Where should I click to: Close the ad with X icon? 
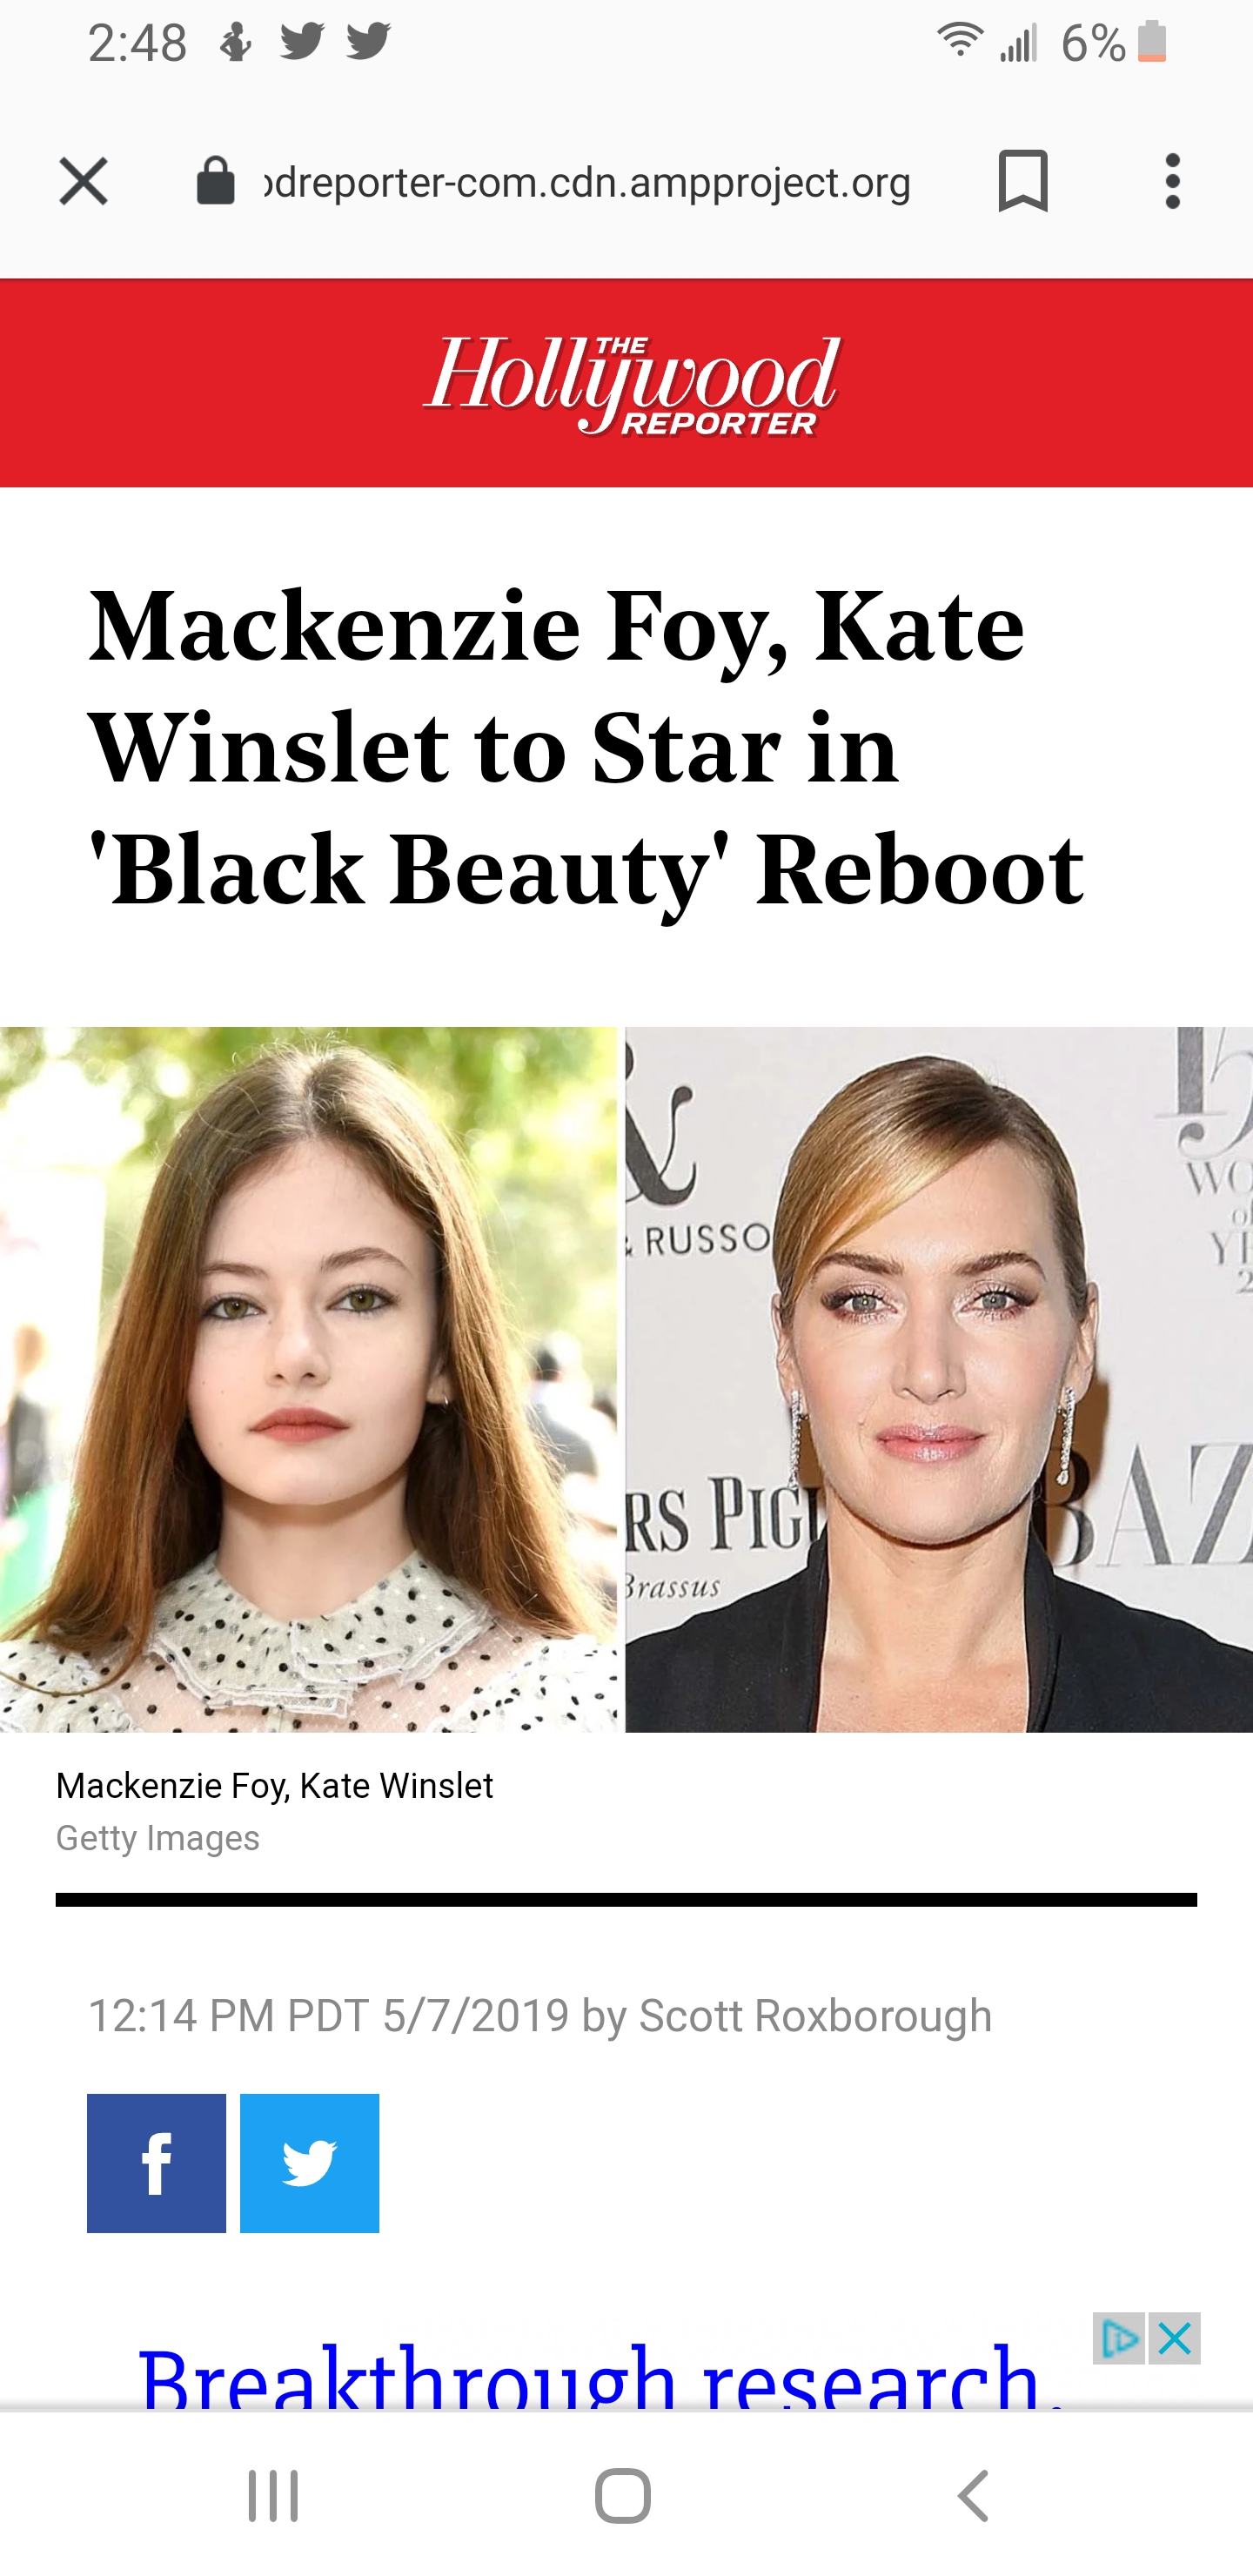point(1174,2338)
